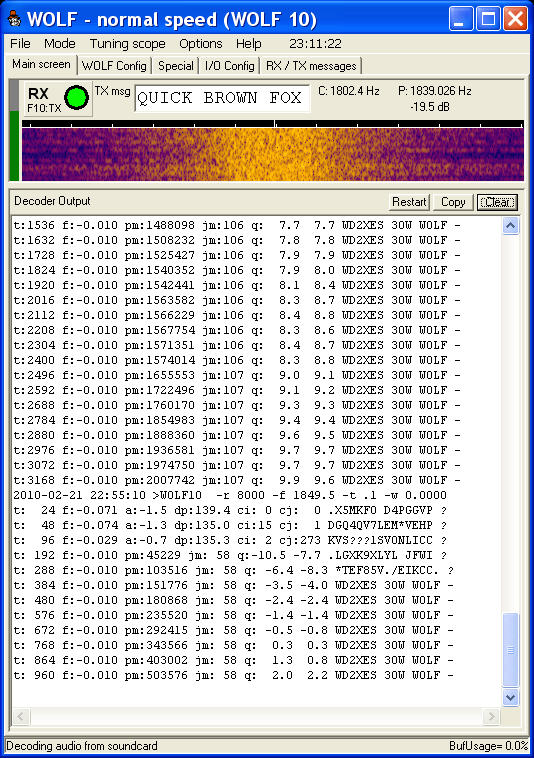Viewport: 534px width, 758px height.
Task: Select line with .X5MKF0 D4PGGVP text
Action: [x=230, y=510]
